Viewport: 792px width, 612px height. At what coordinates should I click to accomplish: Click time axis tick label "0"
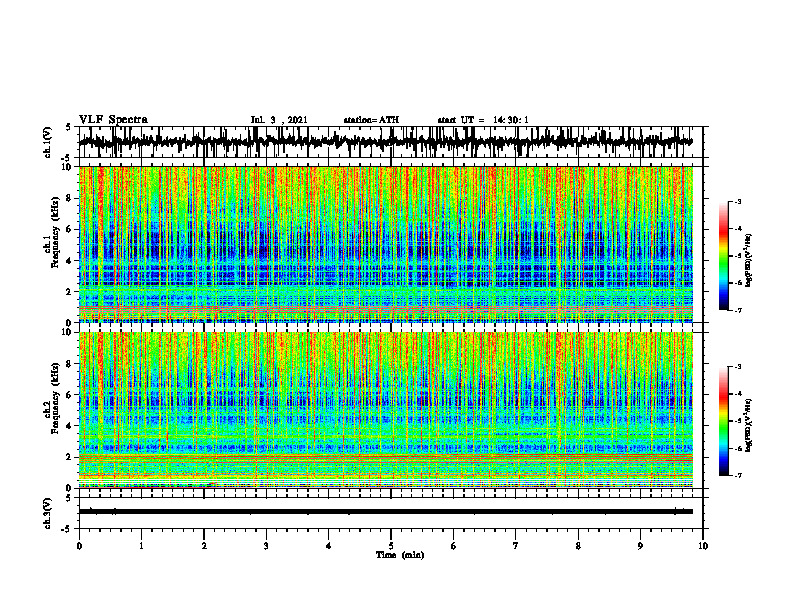(x=79, y=546)
